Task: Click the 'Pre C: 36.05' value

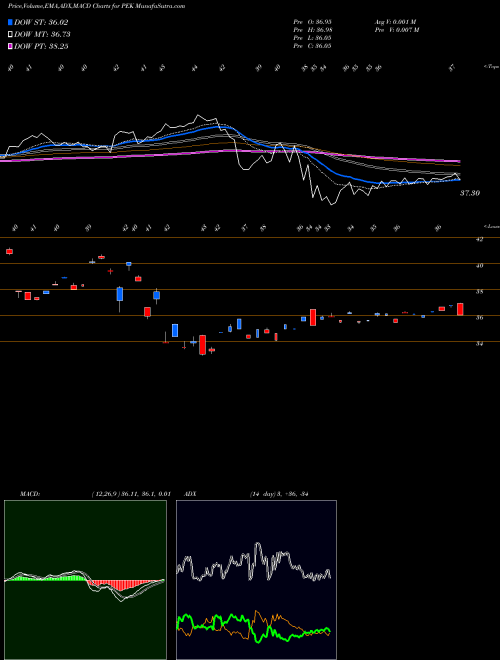Action: tap(312, 46)
